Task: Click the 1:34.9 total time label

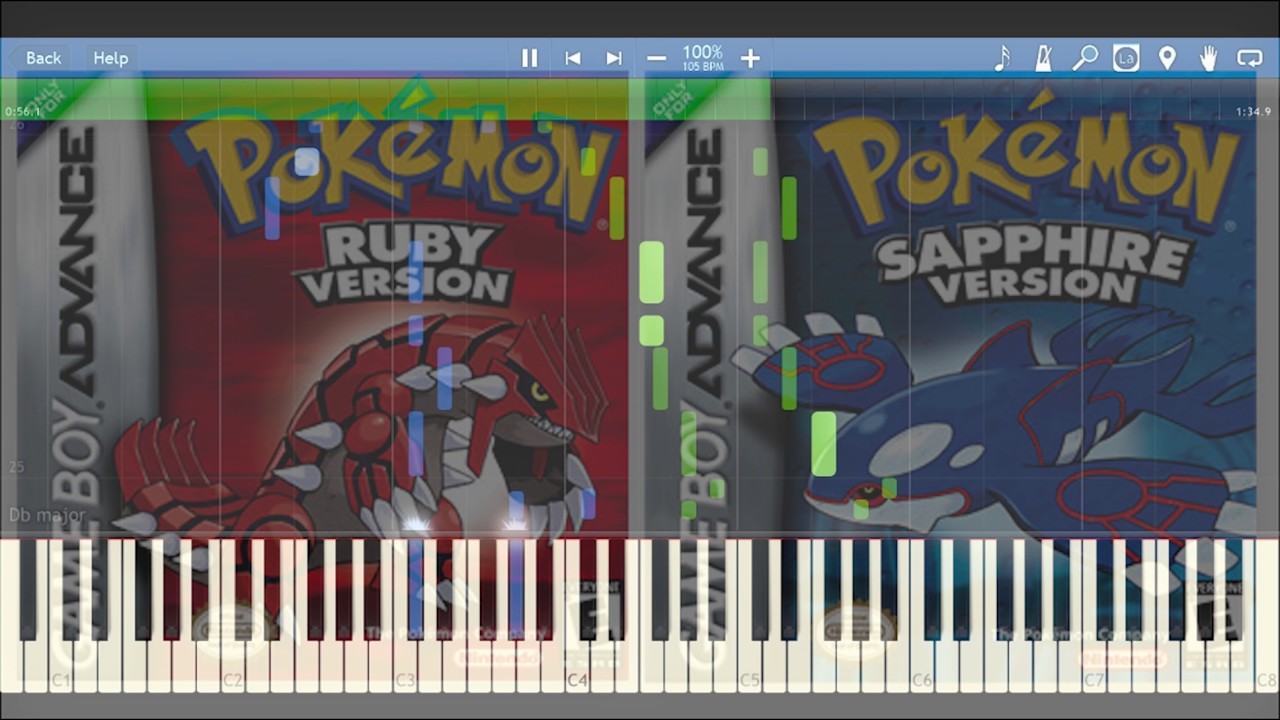Action: [1253, 112]
